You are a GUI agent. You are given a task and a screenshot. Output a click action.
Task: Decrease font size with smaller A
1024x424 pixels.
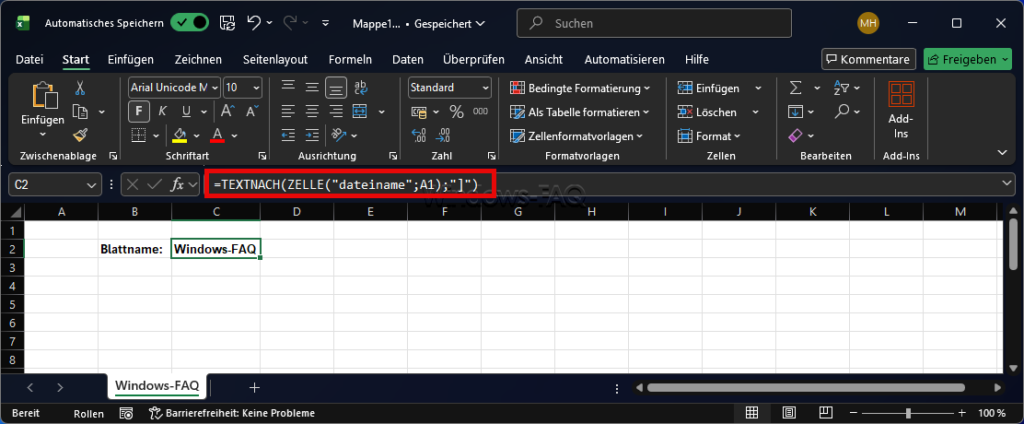pyautogui.click(x=252, y=111)
